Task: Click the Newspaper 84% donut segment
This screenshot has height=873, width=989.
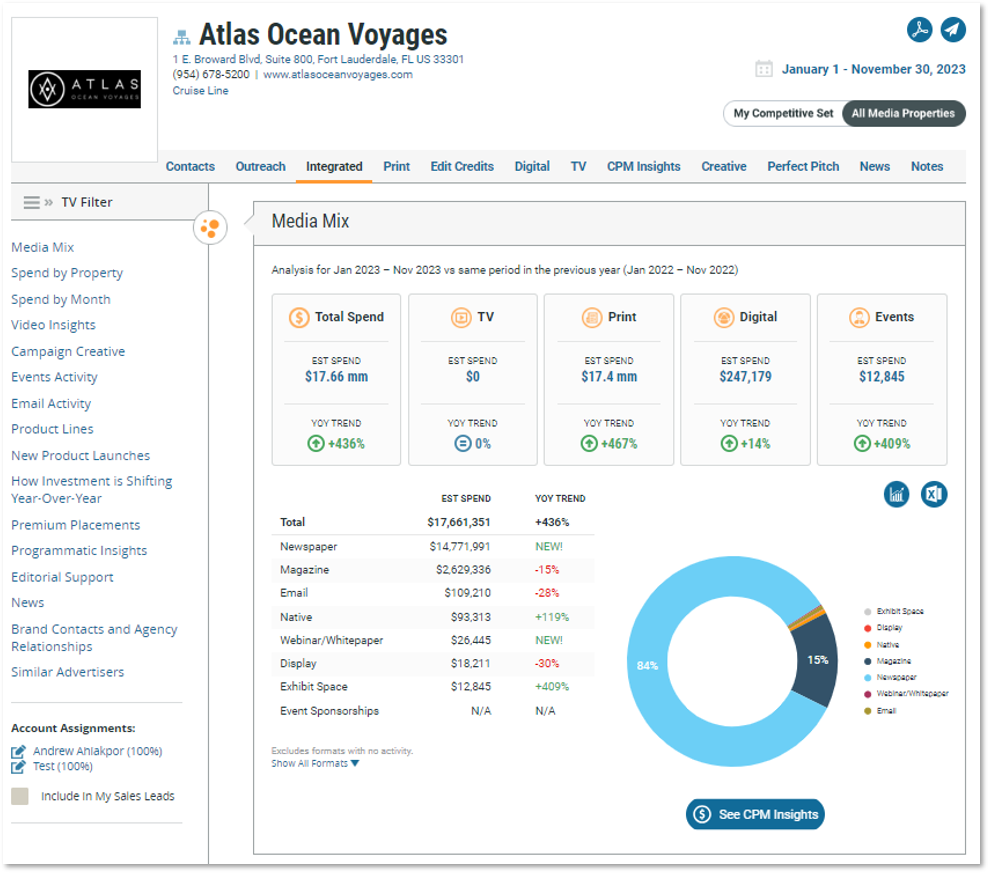Action: 647,665
